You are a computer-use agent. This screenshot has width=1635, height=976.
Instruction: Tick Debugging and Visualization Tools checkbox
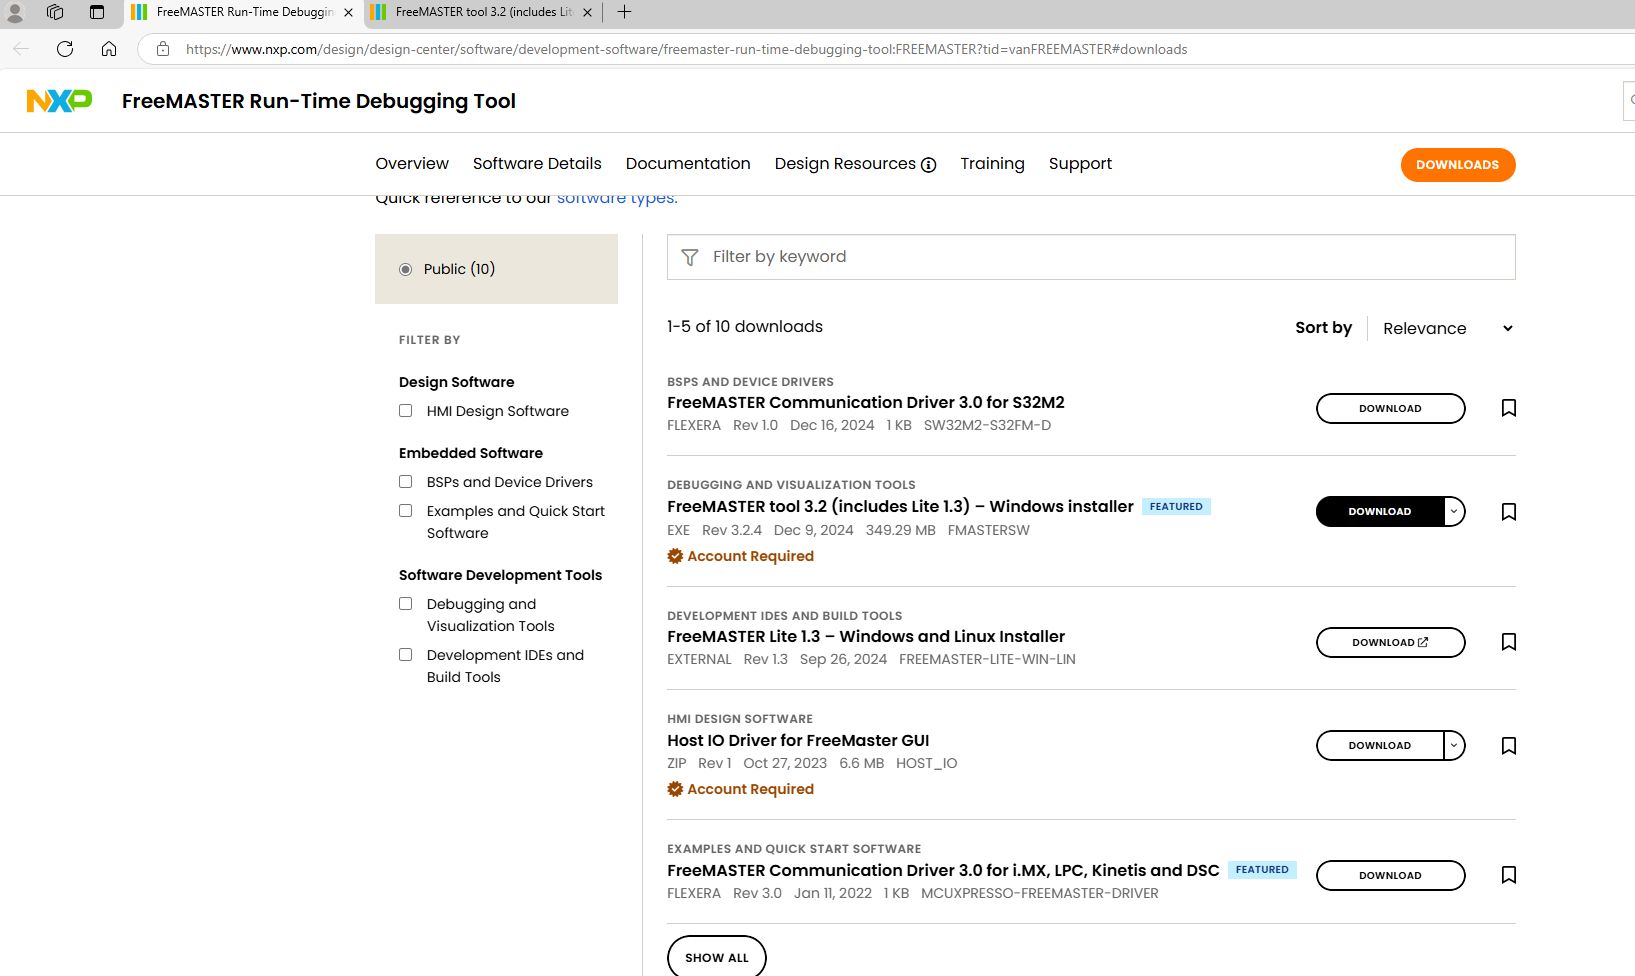406,604
